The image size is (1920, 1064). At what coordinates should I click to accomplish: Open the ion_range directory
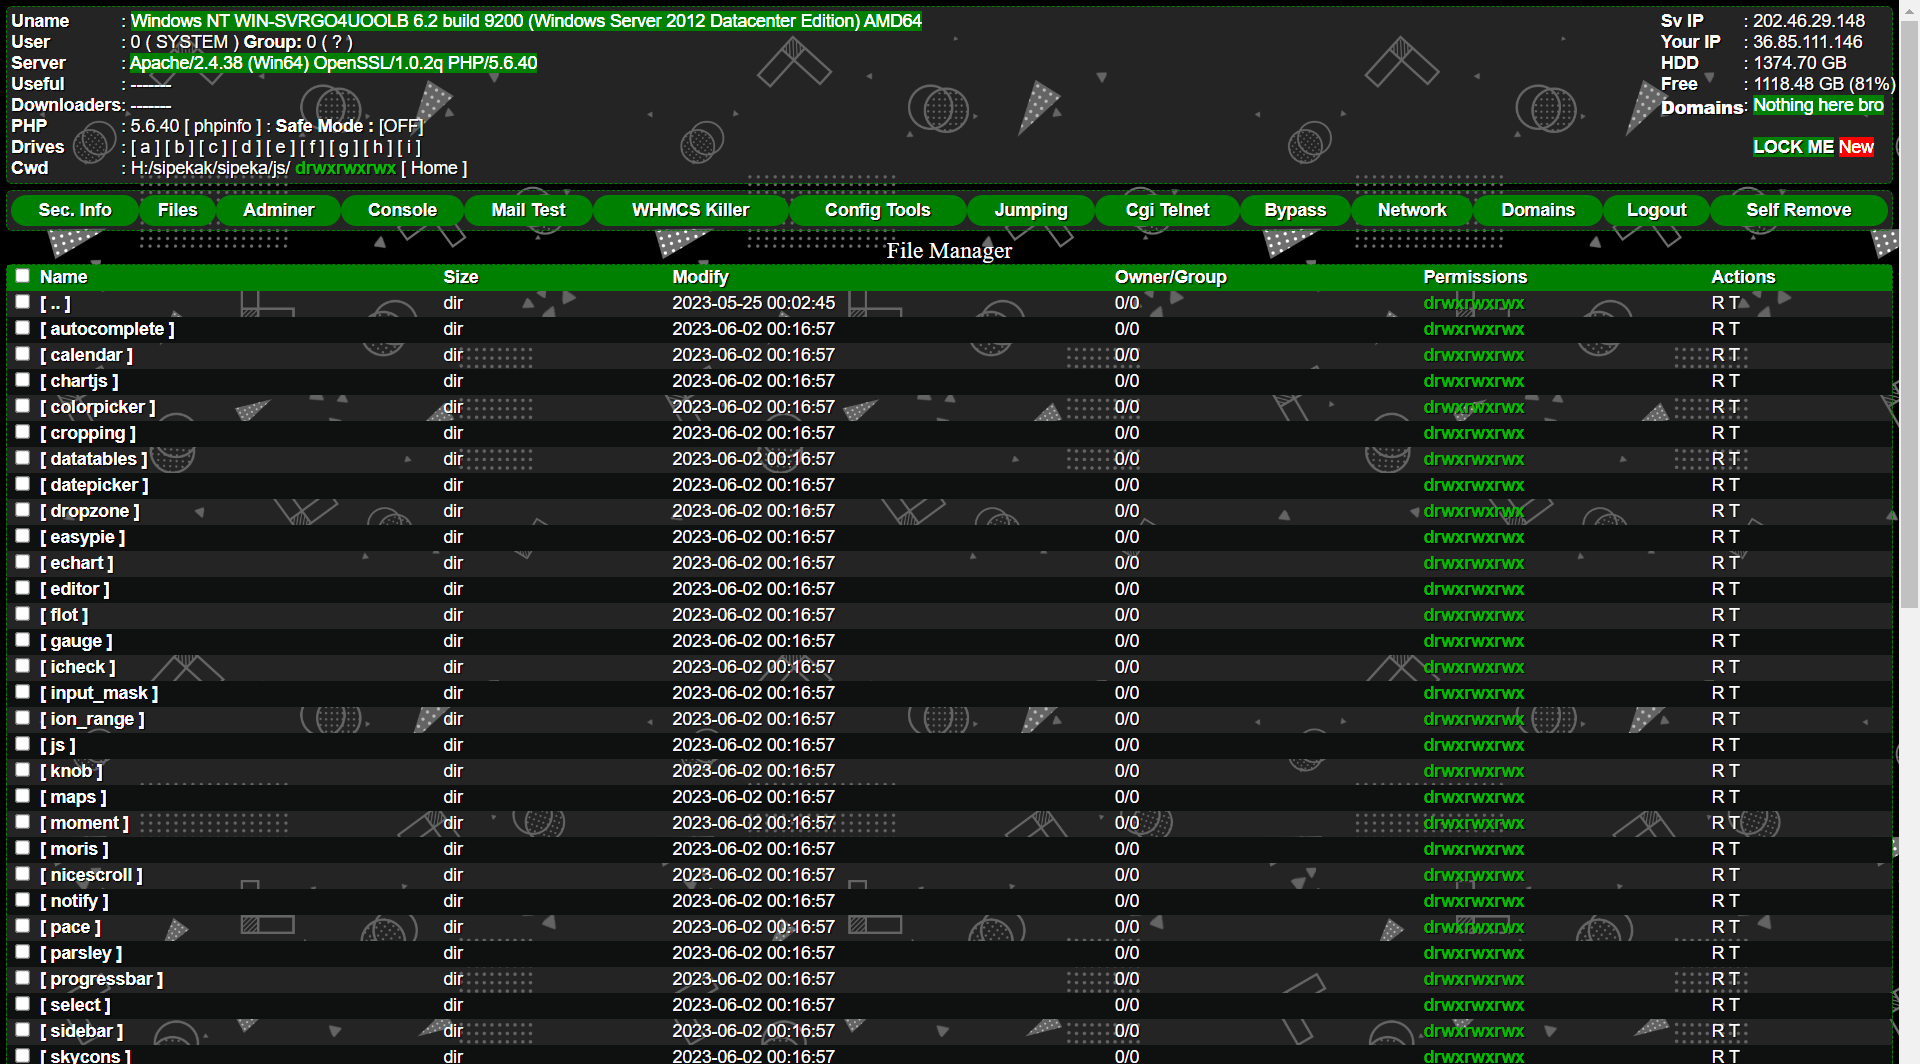[92, 719]
